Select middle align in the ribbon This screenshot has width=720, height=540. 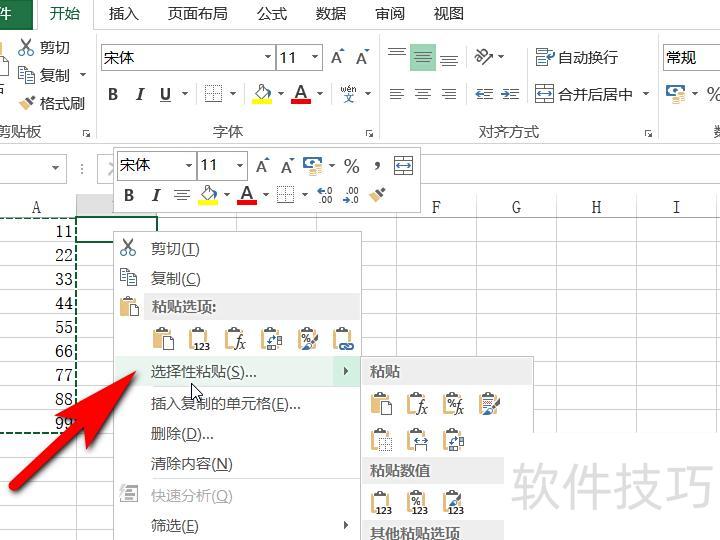coord(422,57)
